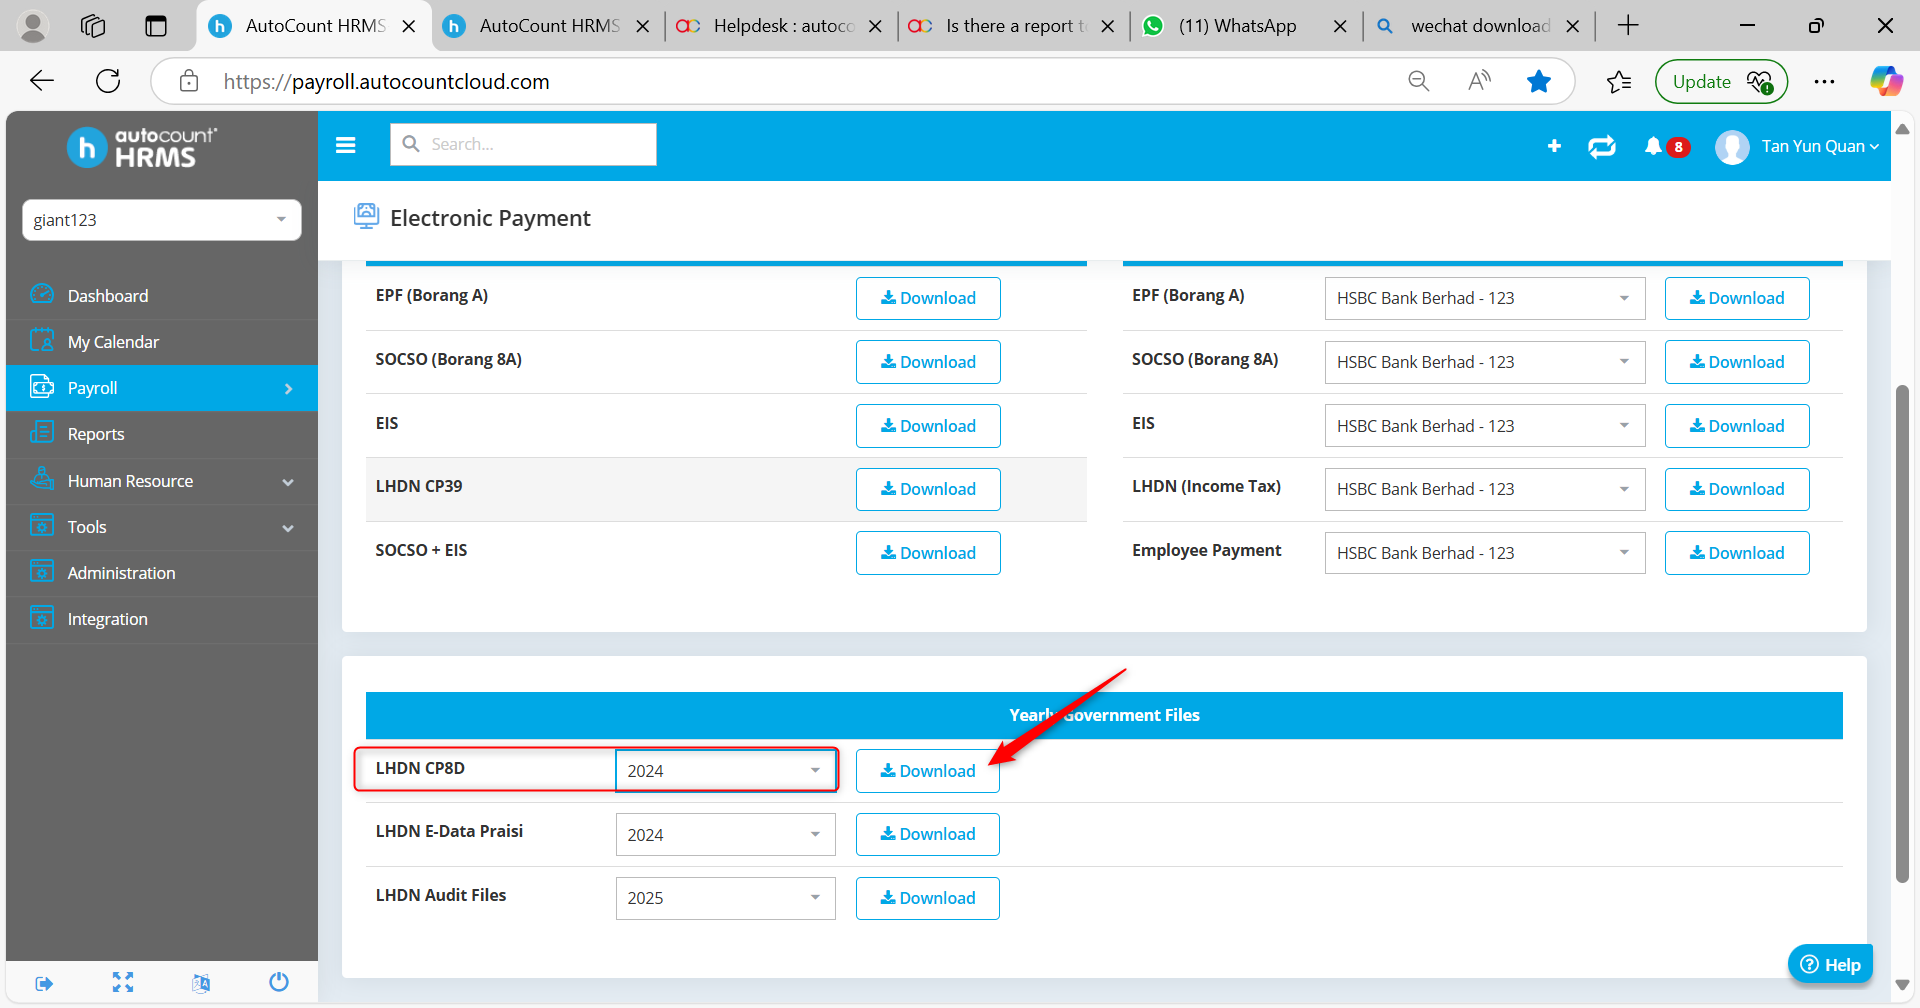Image resolution: width=1920 pixels, height=1008 pixels.
Task: Open the Dashboard menu item
Action: (162, 296)
